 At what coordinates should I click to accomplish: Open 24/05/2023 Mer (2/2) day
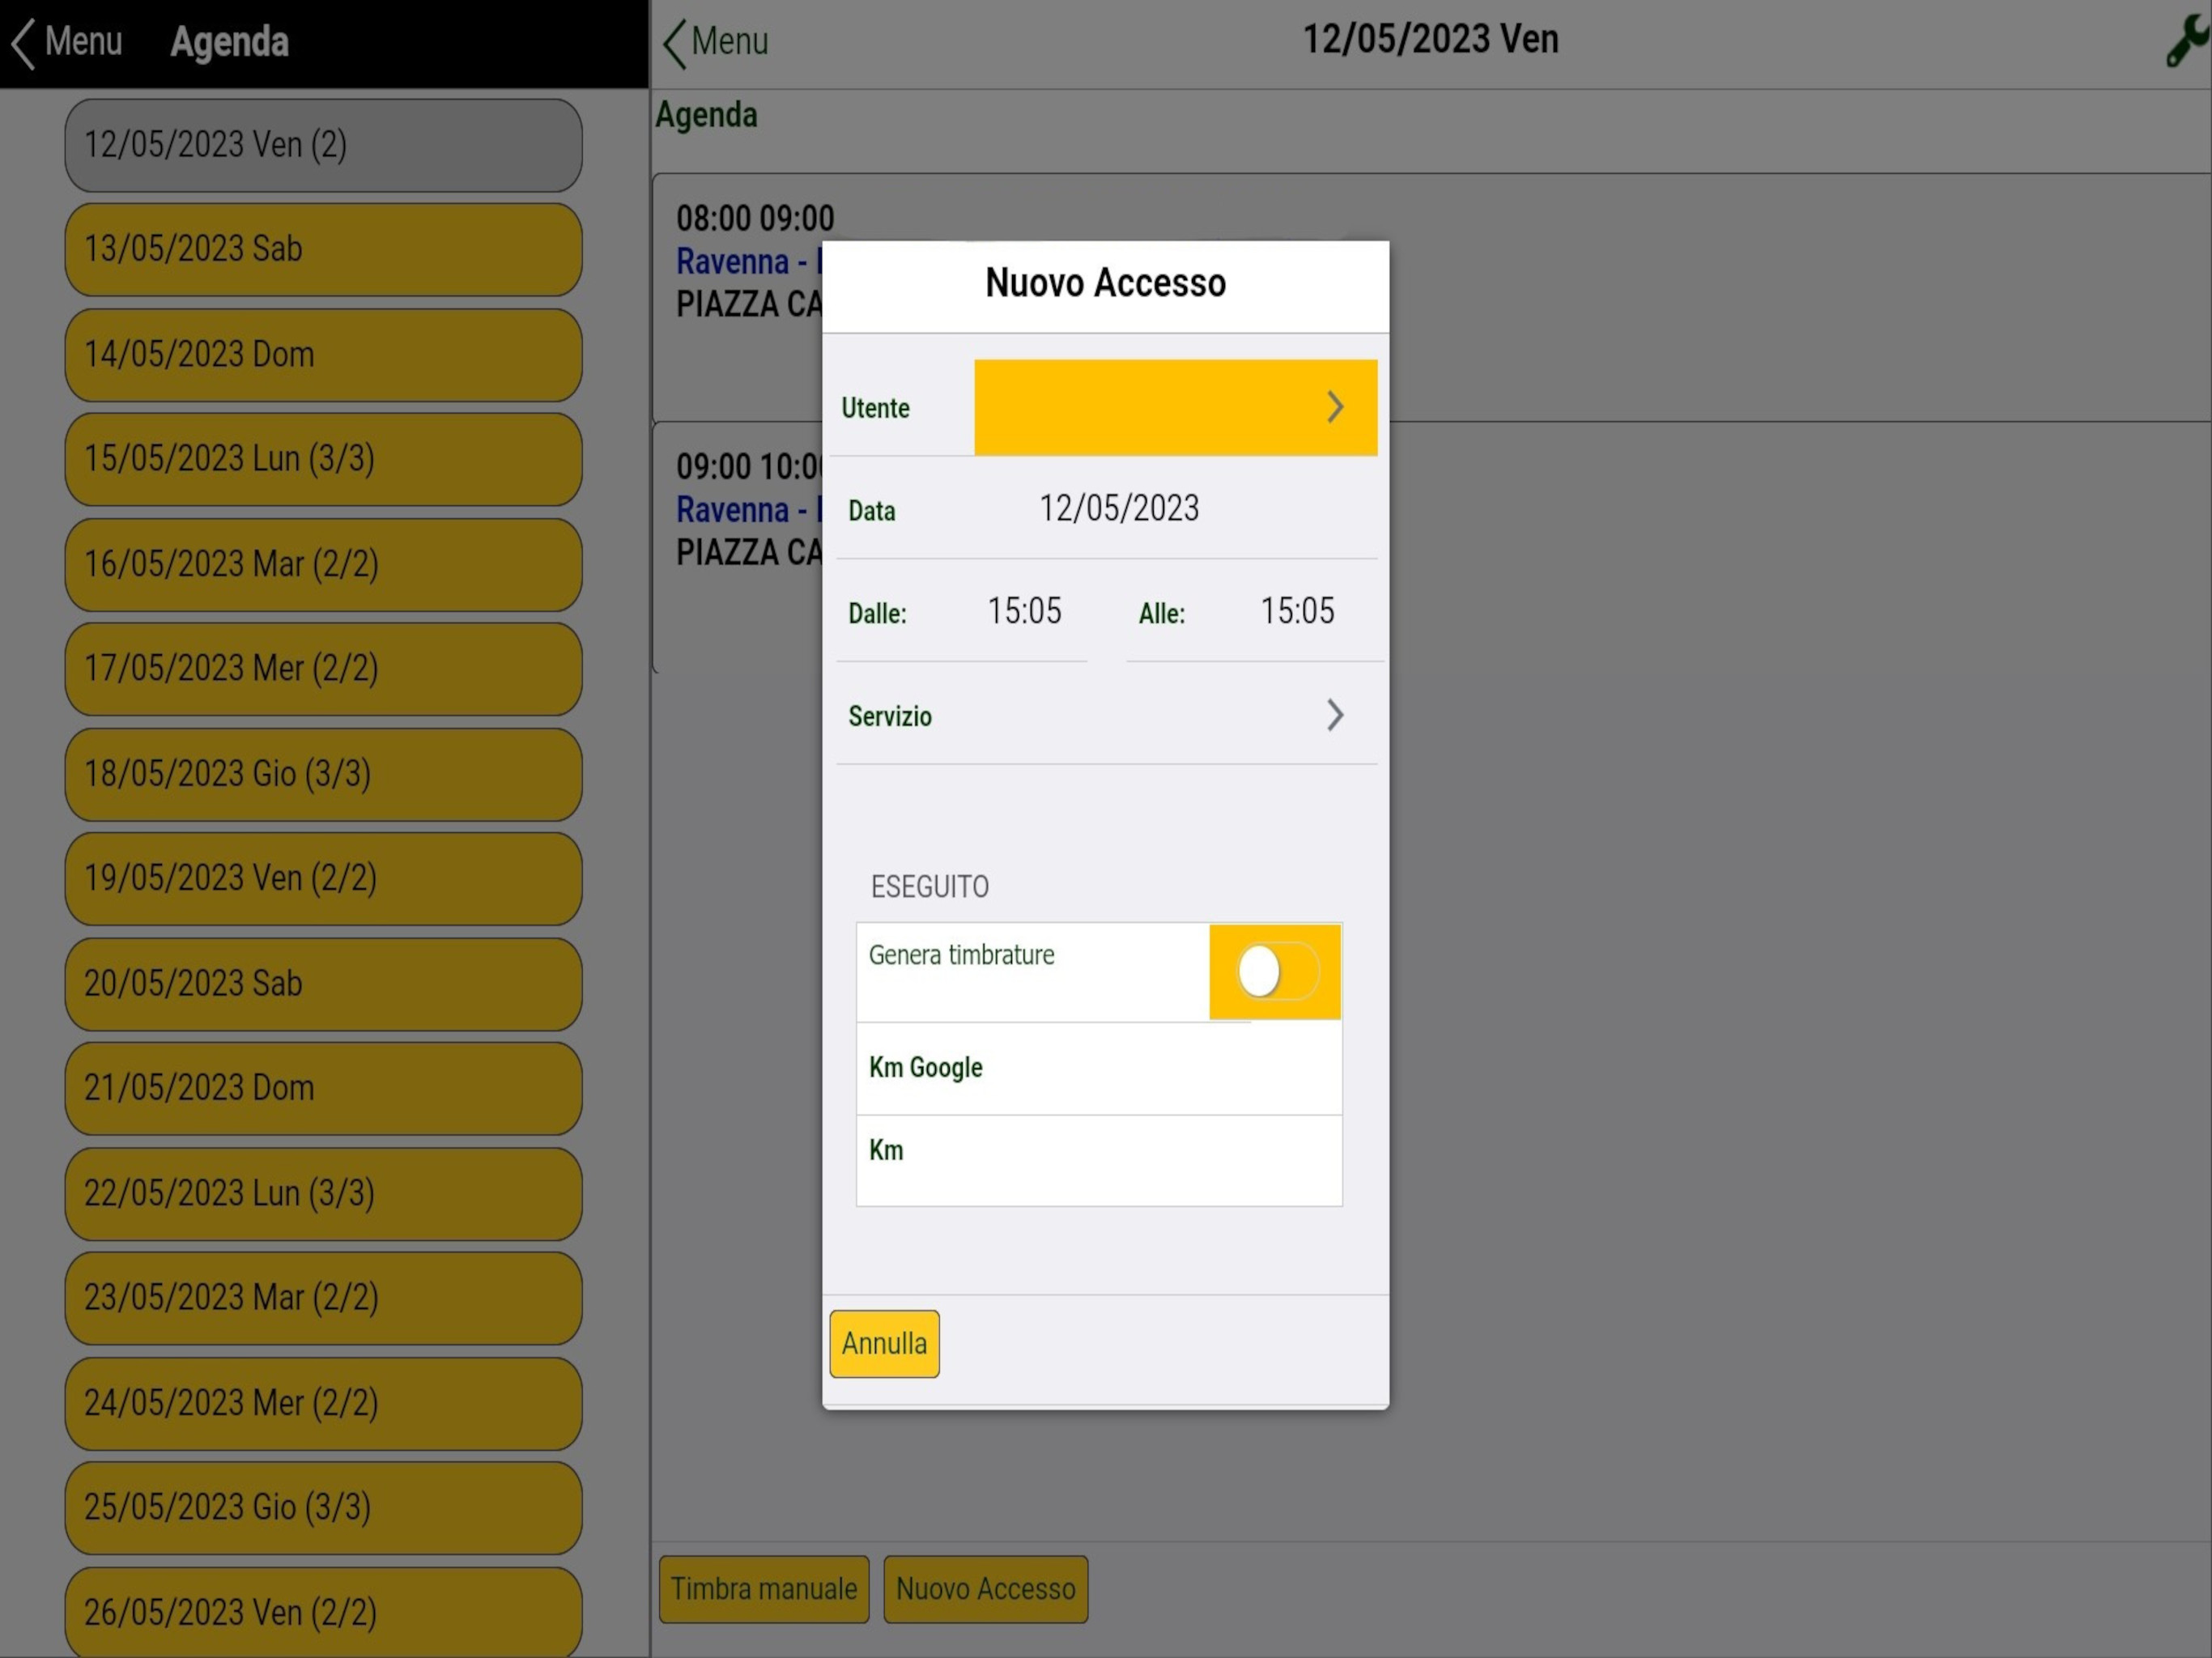click(x=323, y=1403)
